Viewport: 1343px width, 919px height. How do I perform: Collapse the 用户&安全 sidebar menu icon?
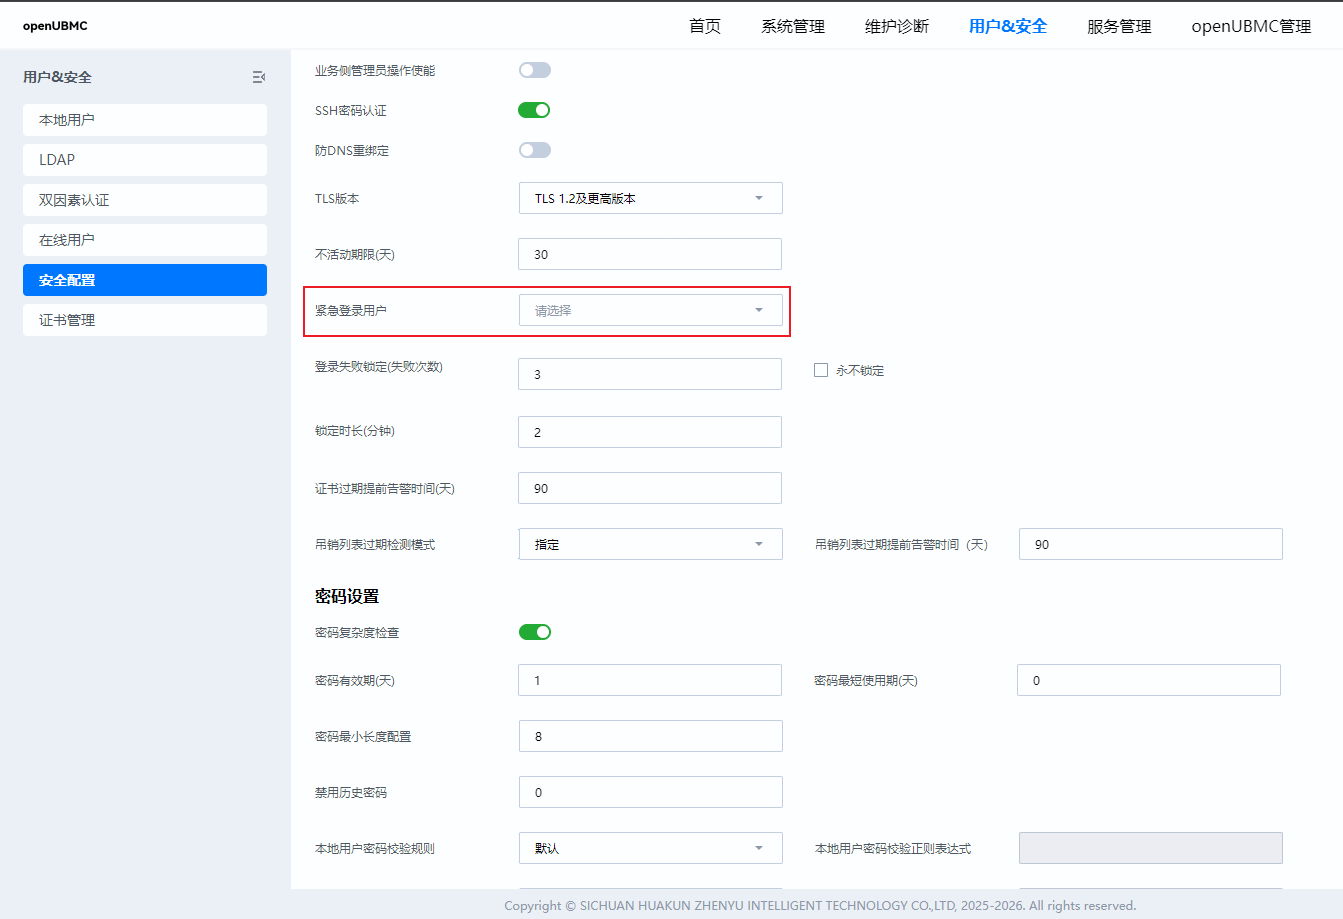point(259,77)
